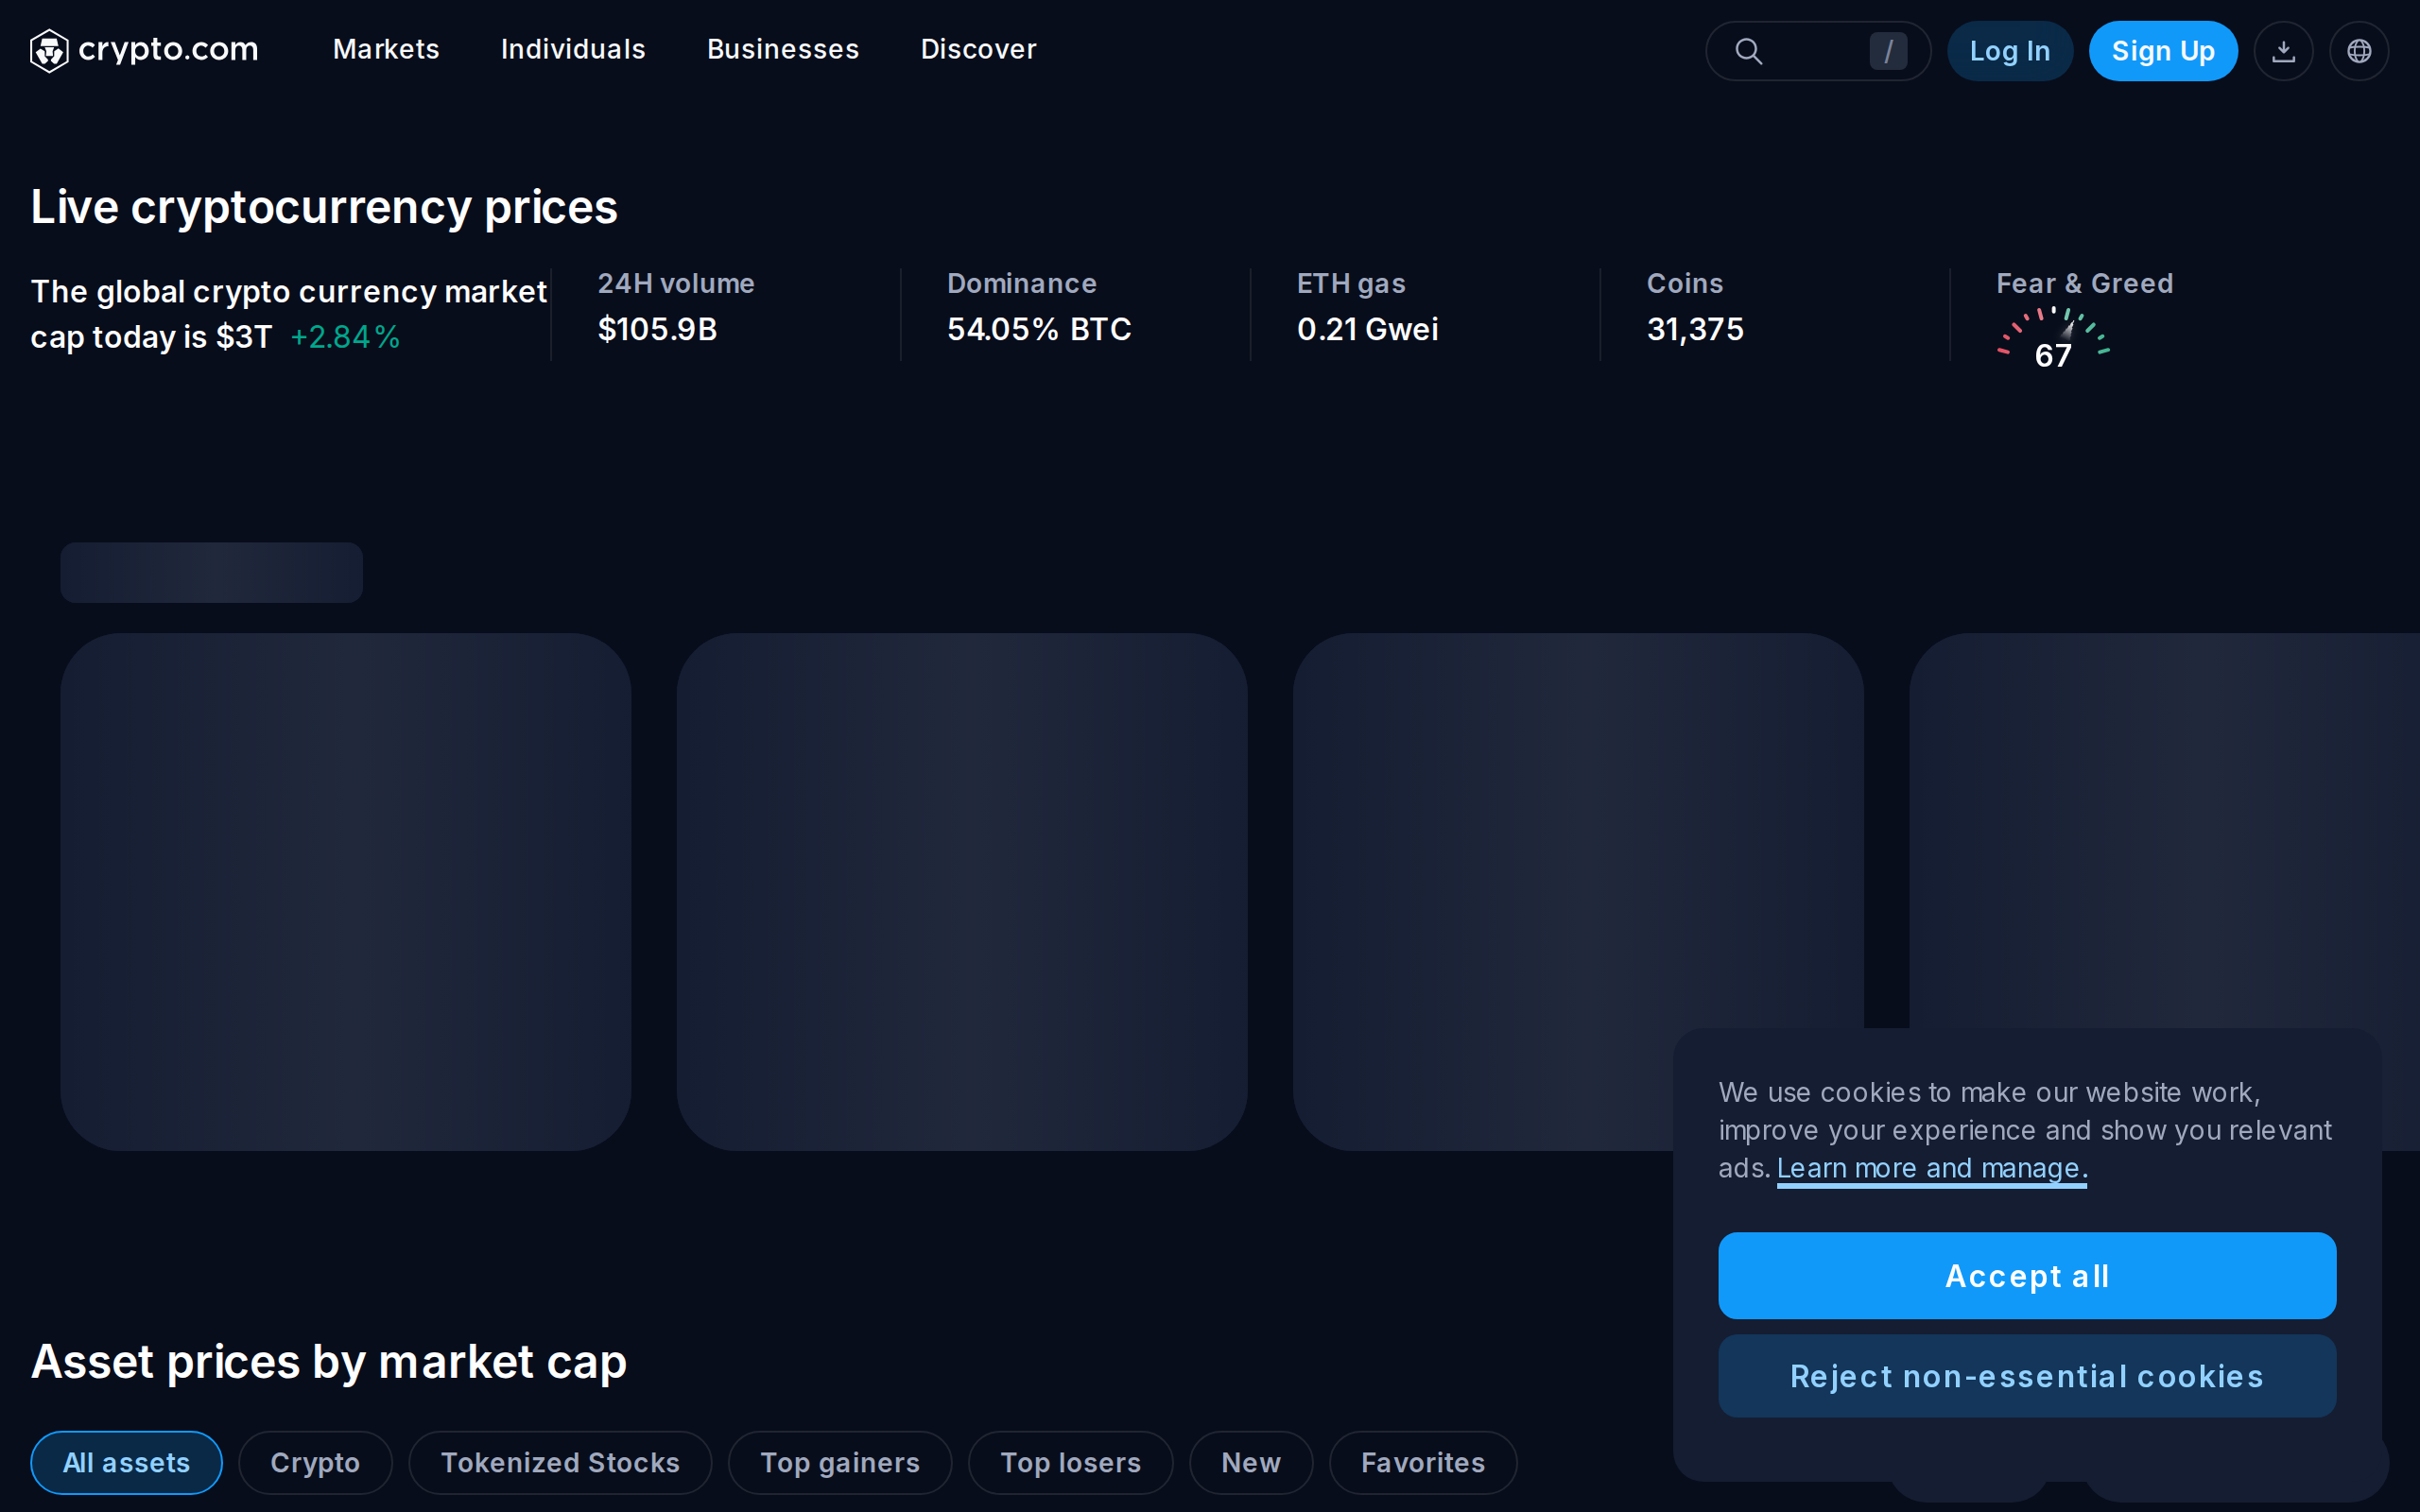The height and width of the screenshot is (1512, 2420).
Task: Click the Sign Up button
Action: pyautogui.click(x=2163, y=51)
